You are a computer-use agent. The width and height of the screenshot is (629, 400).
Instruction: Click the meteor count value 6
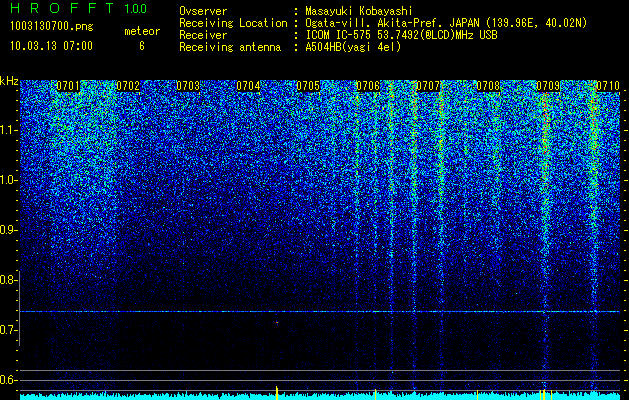pos(142,46)
